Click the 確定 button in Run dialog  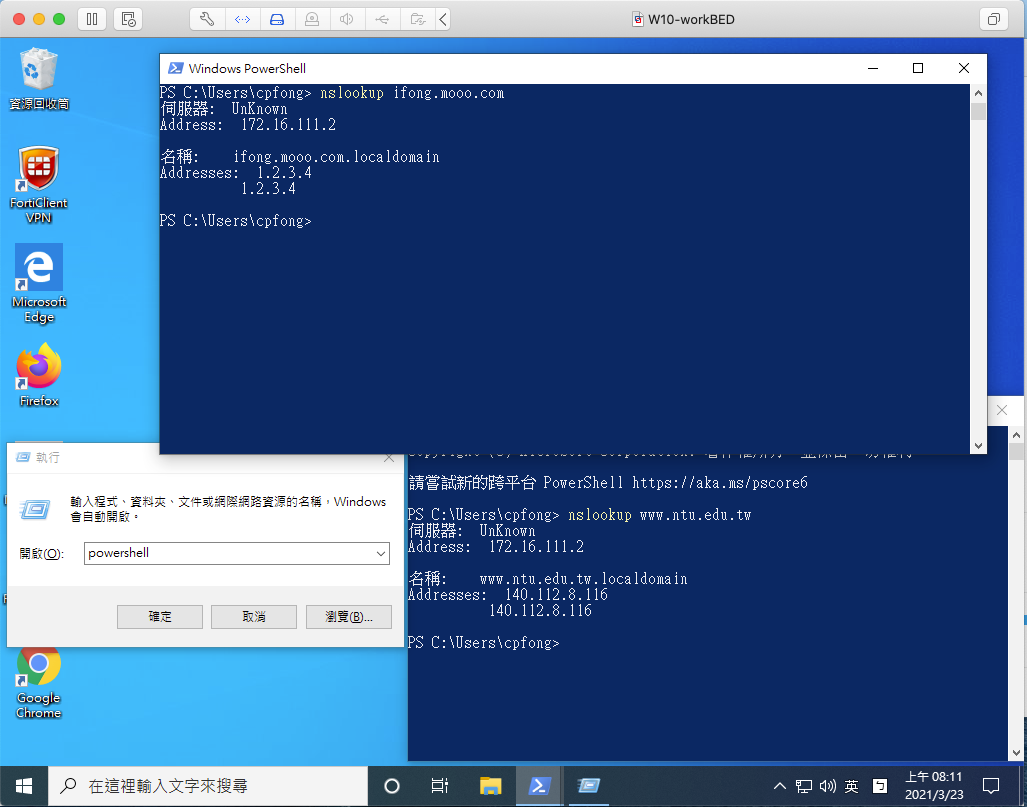(x=160, y=617)
